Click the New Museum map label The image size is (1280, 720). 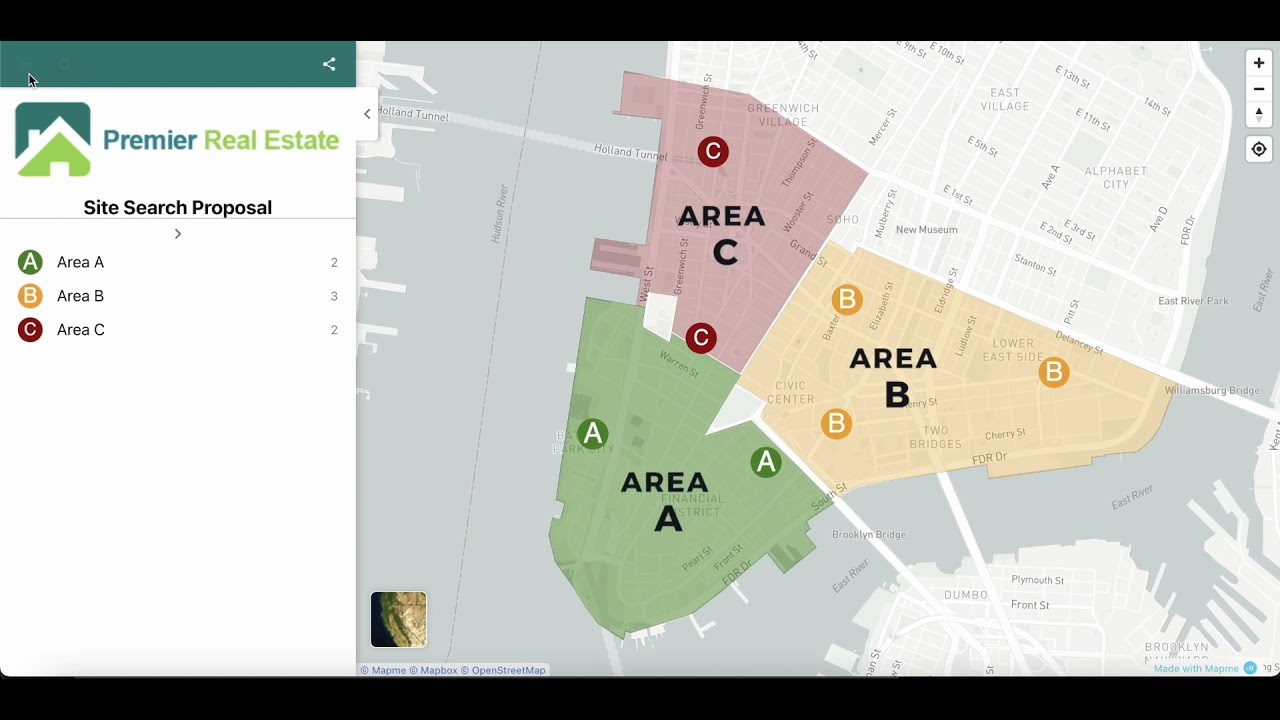927,230
